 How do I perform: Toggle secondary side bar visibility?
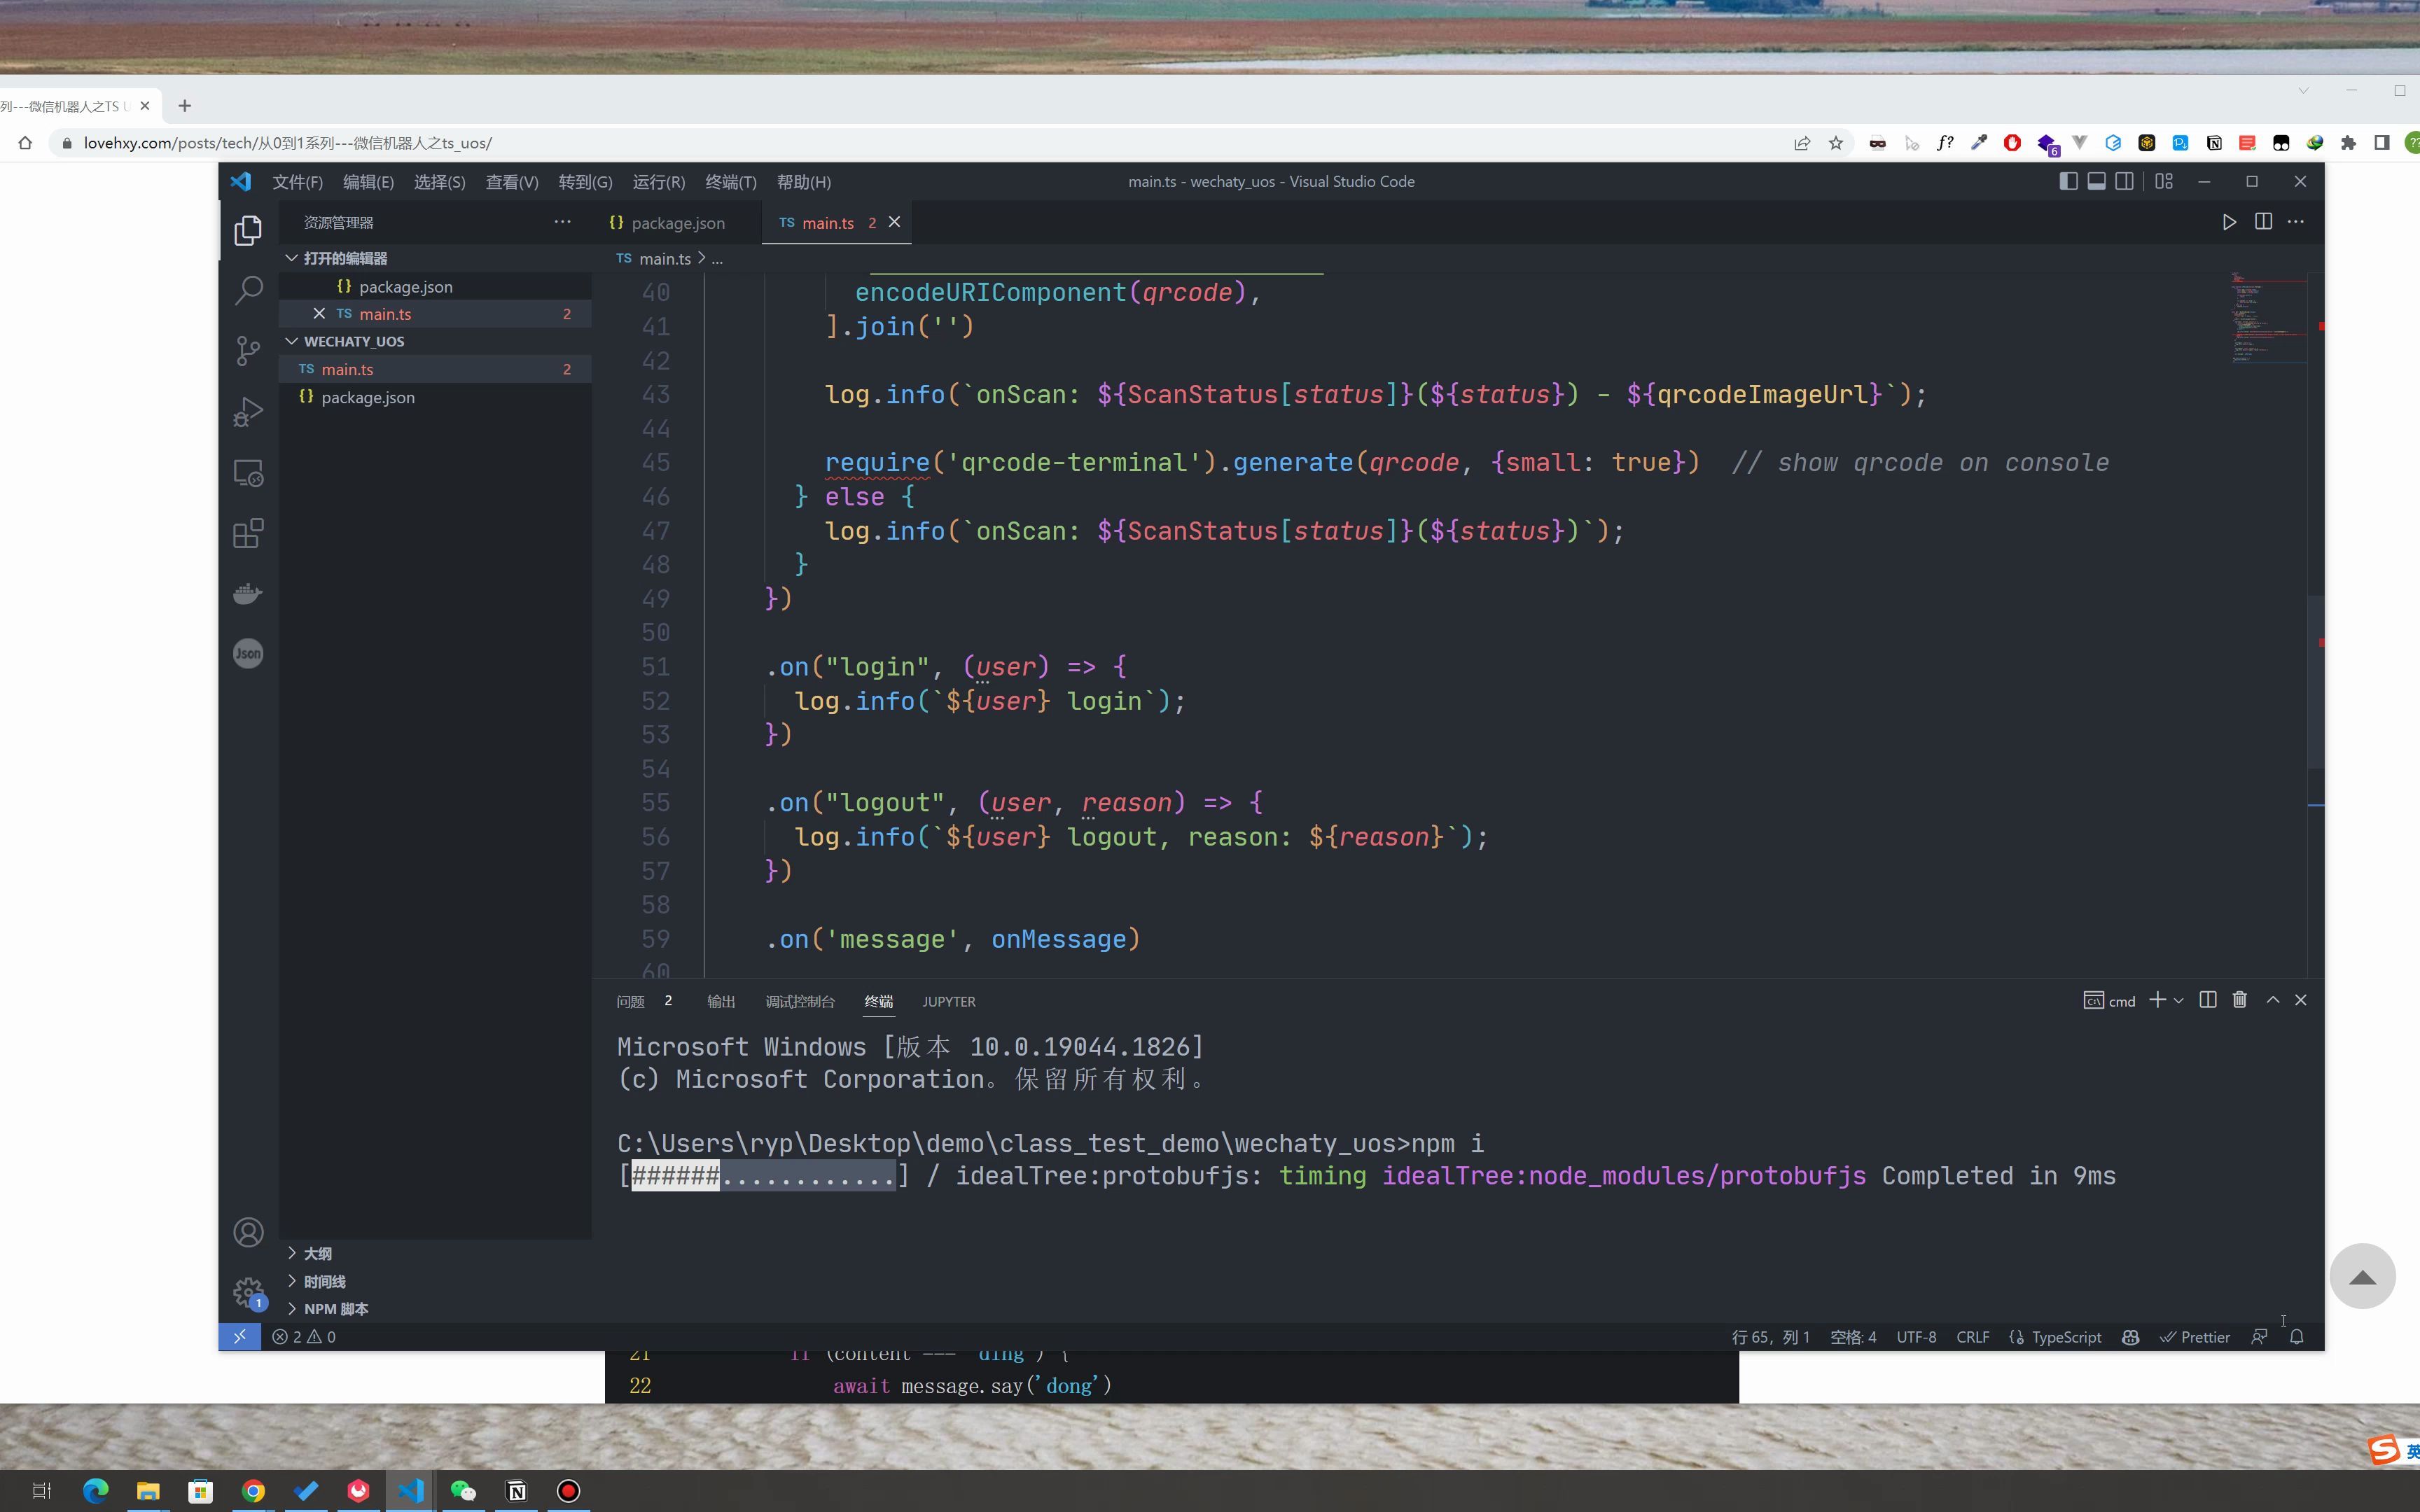(2125, 181)
